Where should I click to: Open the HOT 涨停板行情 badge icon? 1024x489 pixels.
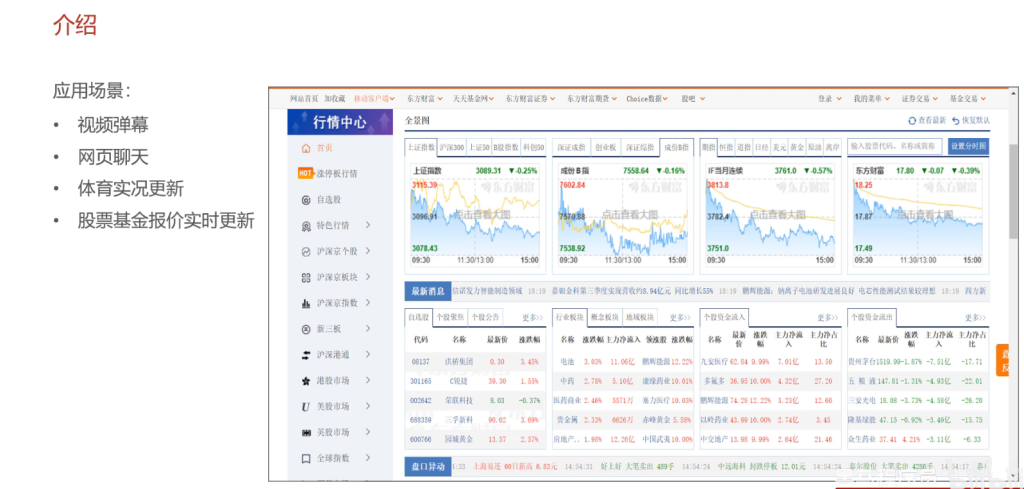click(x=306, y=173)
